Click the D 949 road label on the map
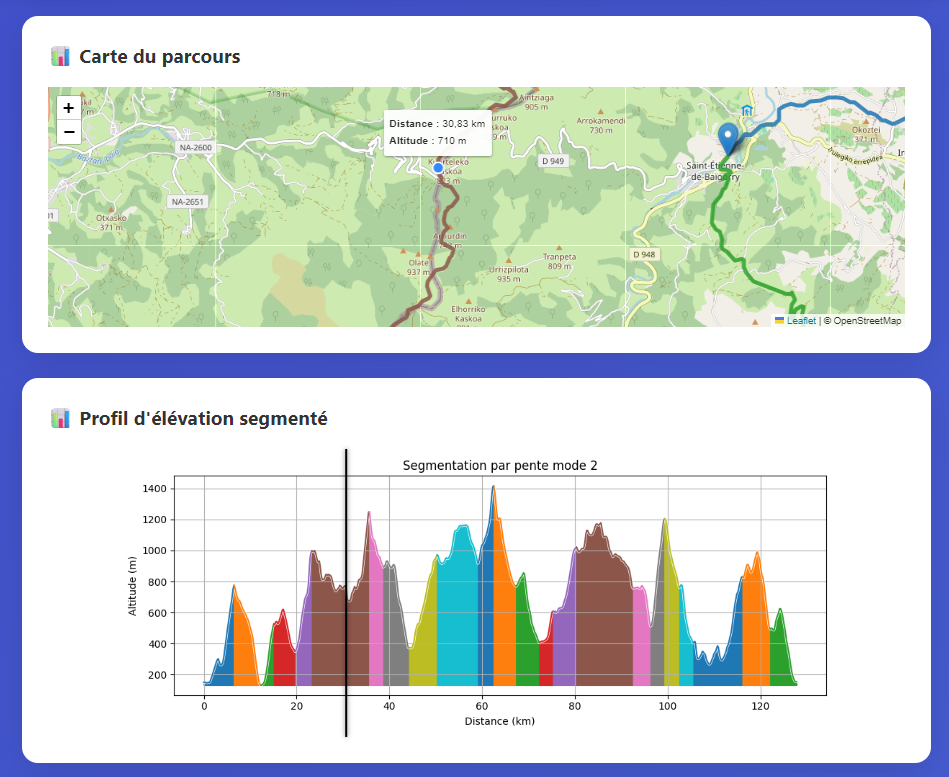This screenshot has height=777, width=949. (x=553, y=161)
